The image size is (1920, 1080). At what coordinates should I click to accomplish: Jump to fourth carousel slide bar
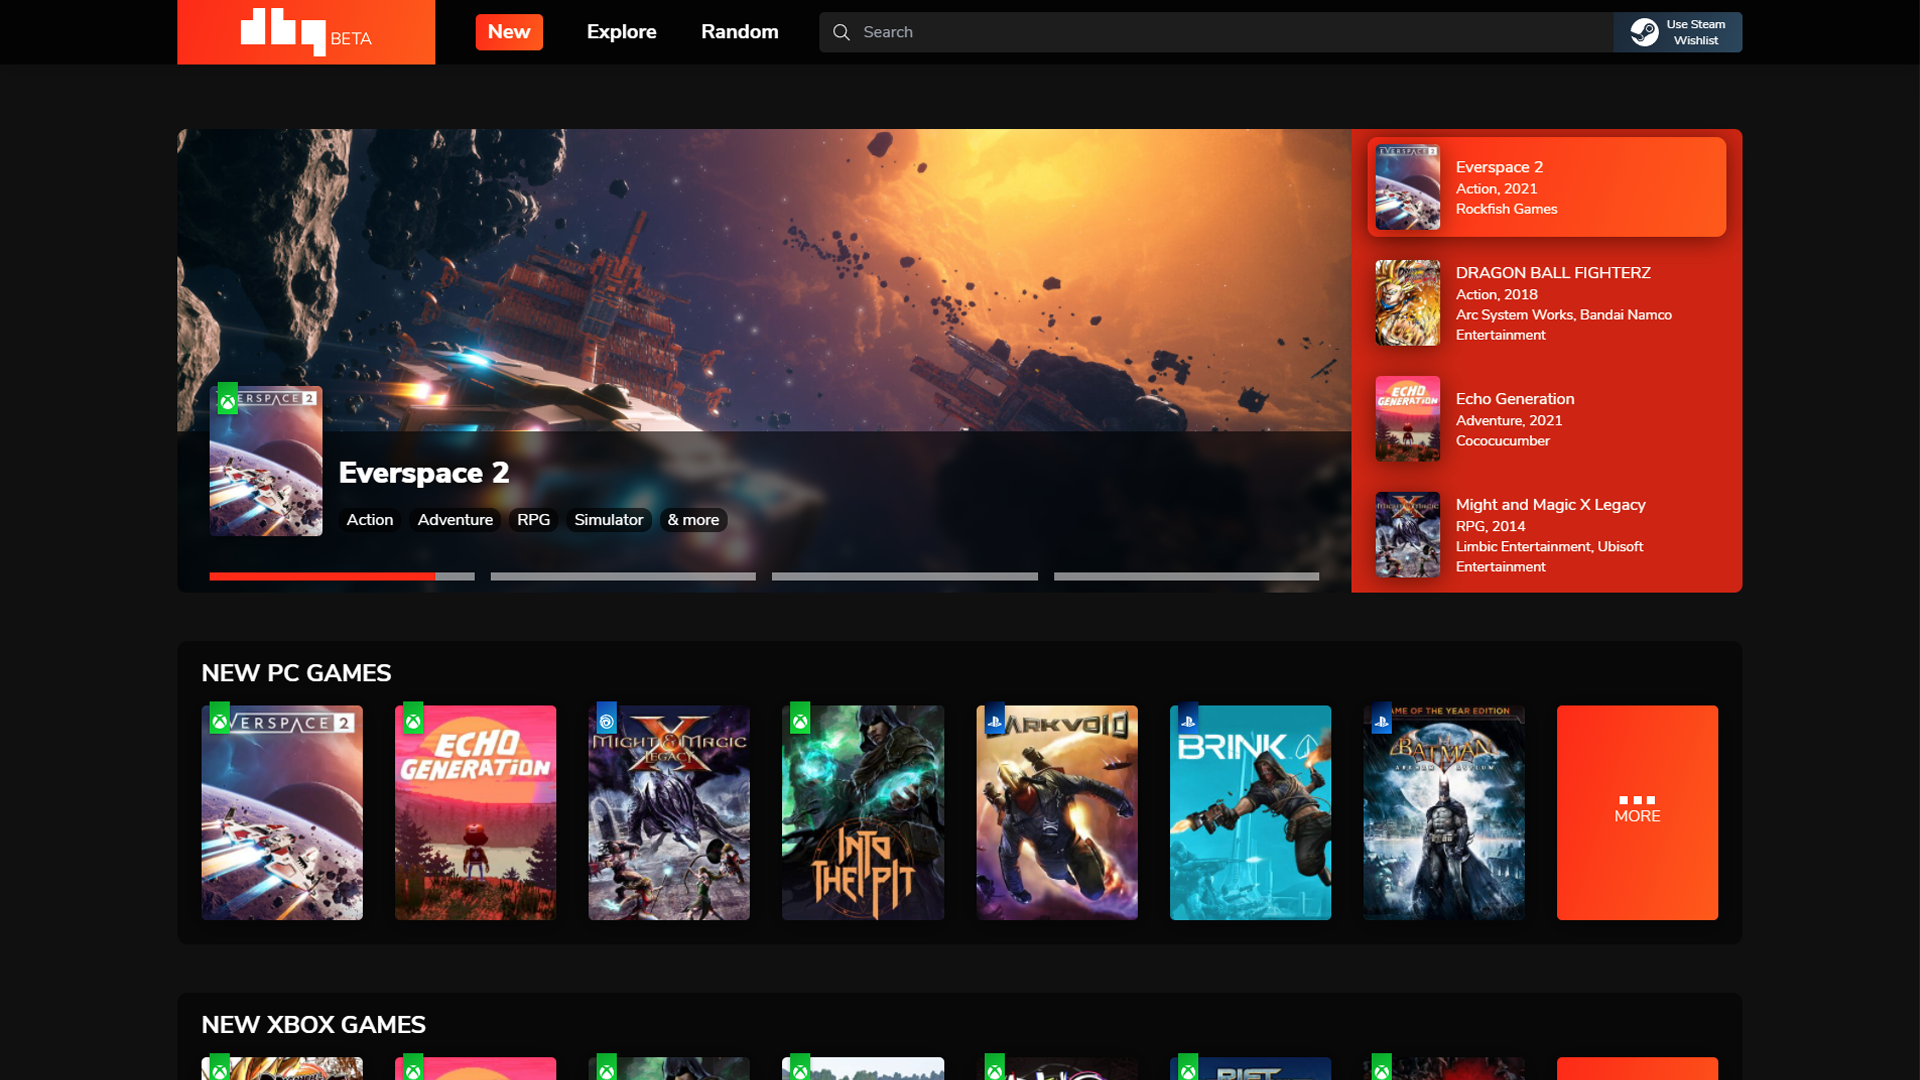click(x=1186, y=577)
